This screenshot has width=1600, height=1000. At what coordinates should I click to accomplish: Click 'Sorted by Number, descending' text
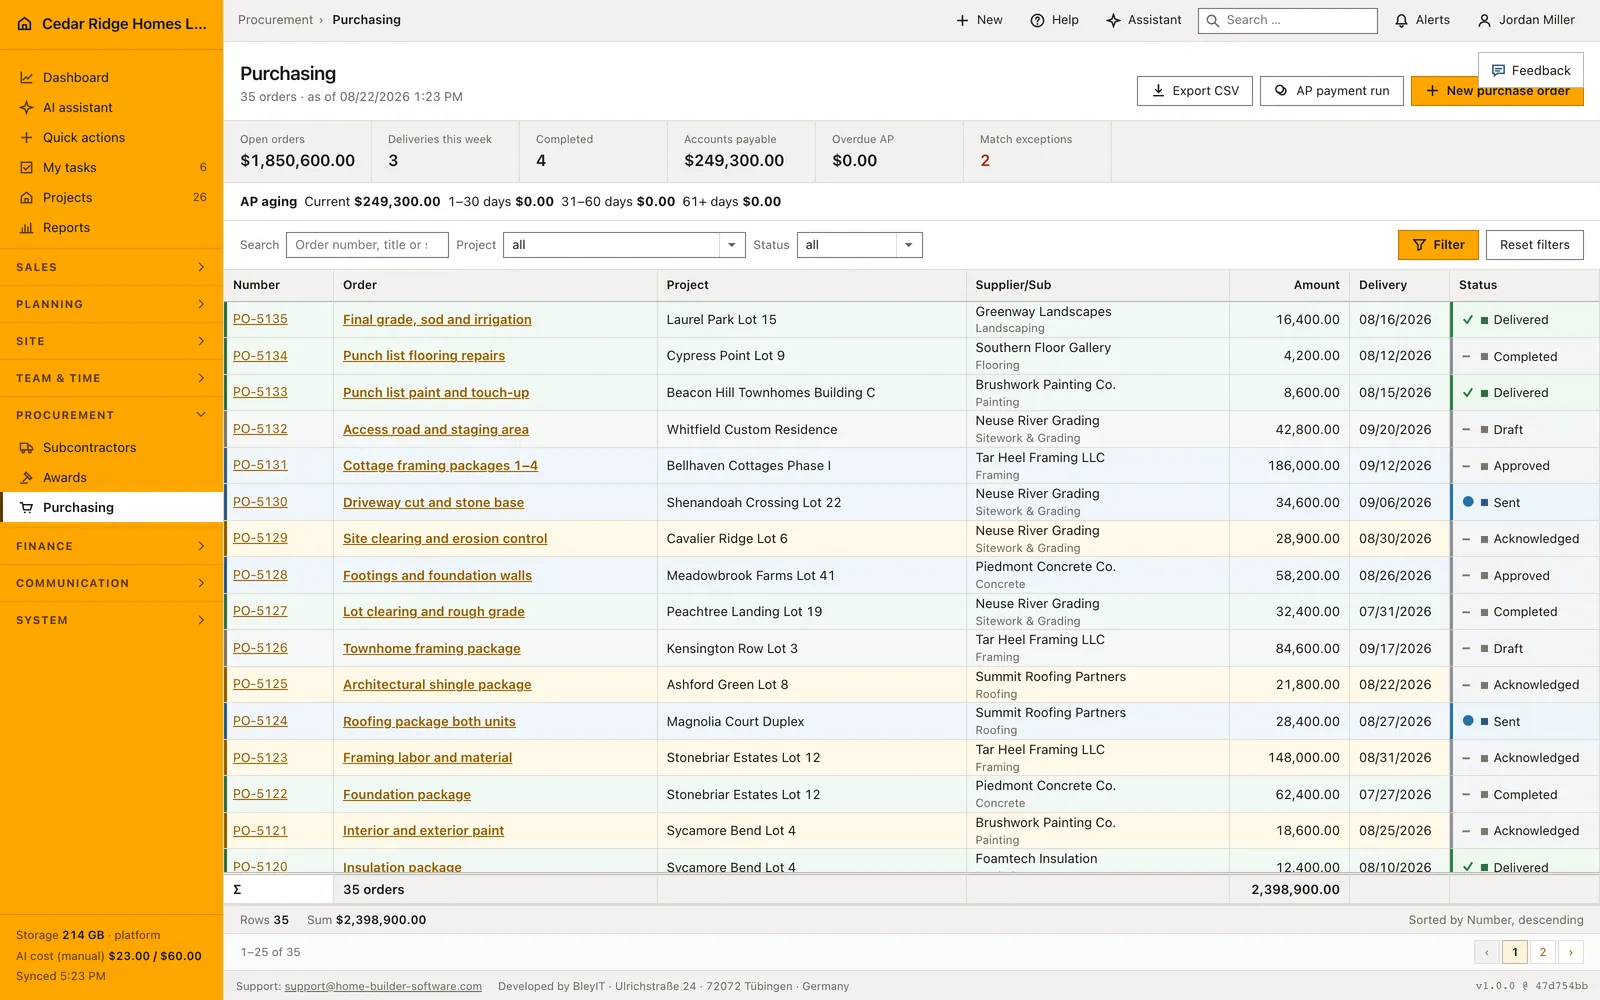tap(1496, 920)
